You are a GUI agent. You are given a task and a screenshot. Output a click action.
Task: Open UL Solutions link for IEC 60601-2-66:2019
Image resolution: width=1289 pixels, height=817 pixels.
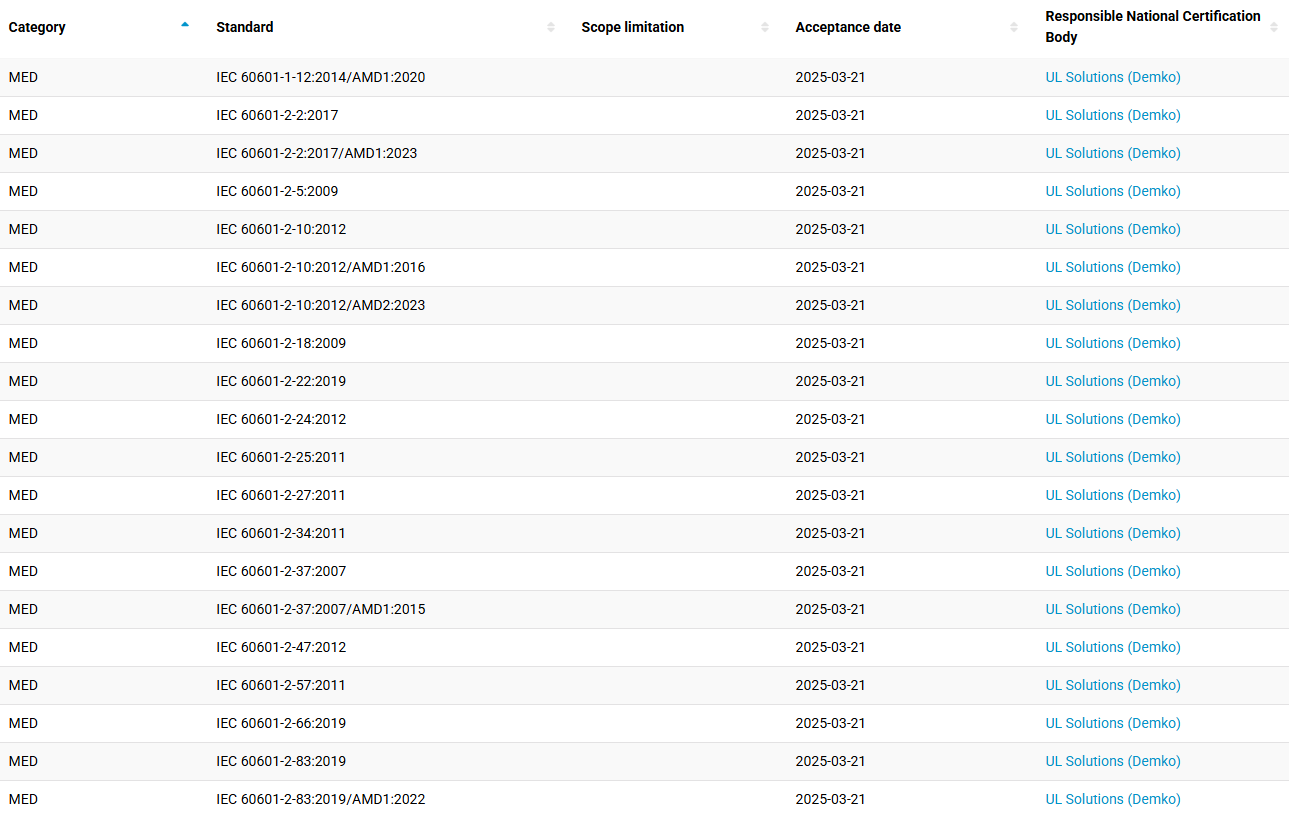[1113, 723]
